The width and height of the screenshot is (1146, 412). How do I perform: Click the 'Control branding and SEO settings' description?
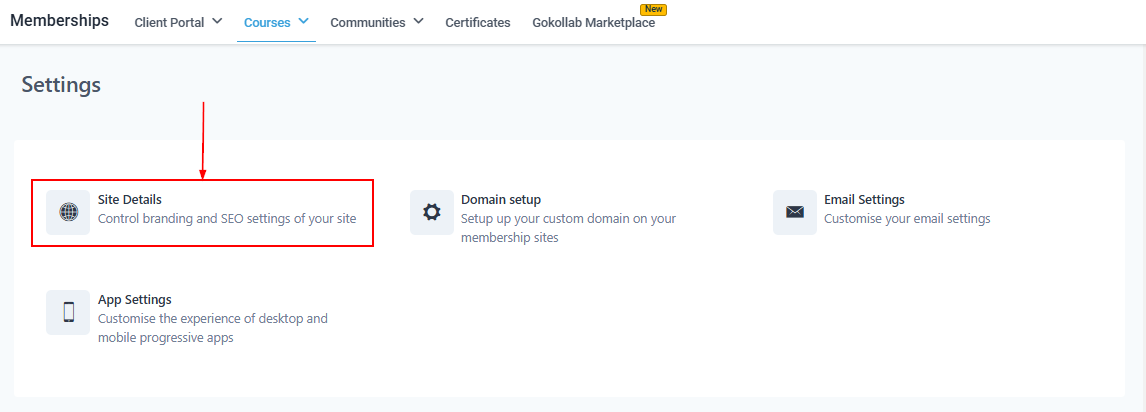click(x=227, y=219)
